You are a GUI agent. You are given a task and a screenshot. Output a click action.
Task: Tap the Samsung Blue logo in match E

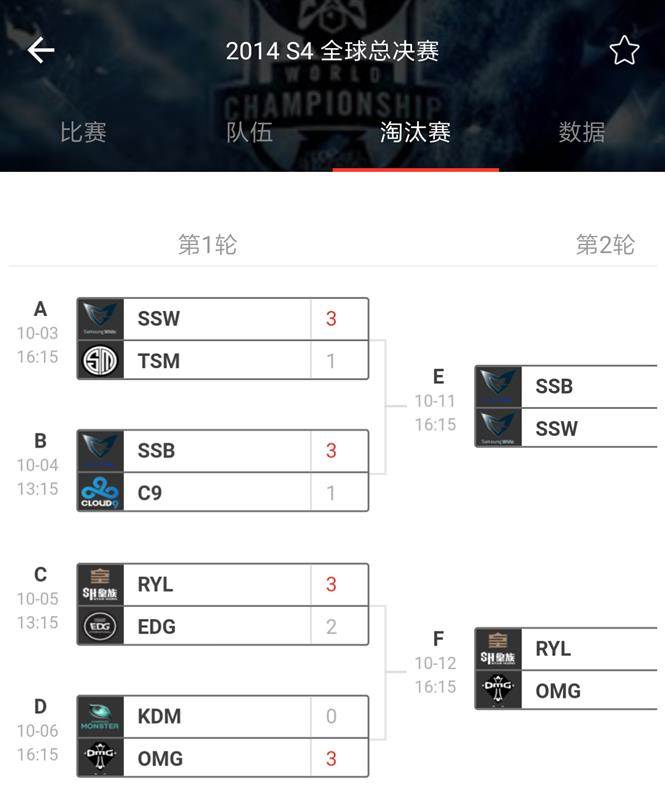(x=498, y=386)
